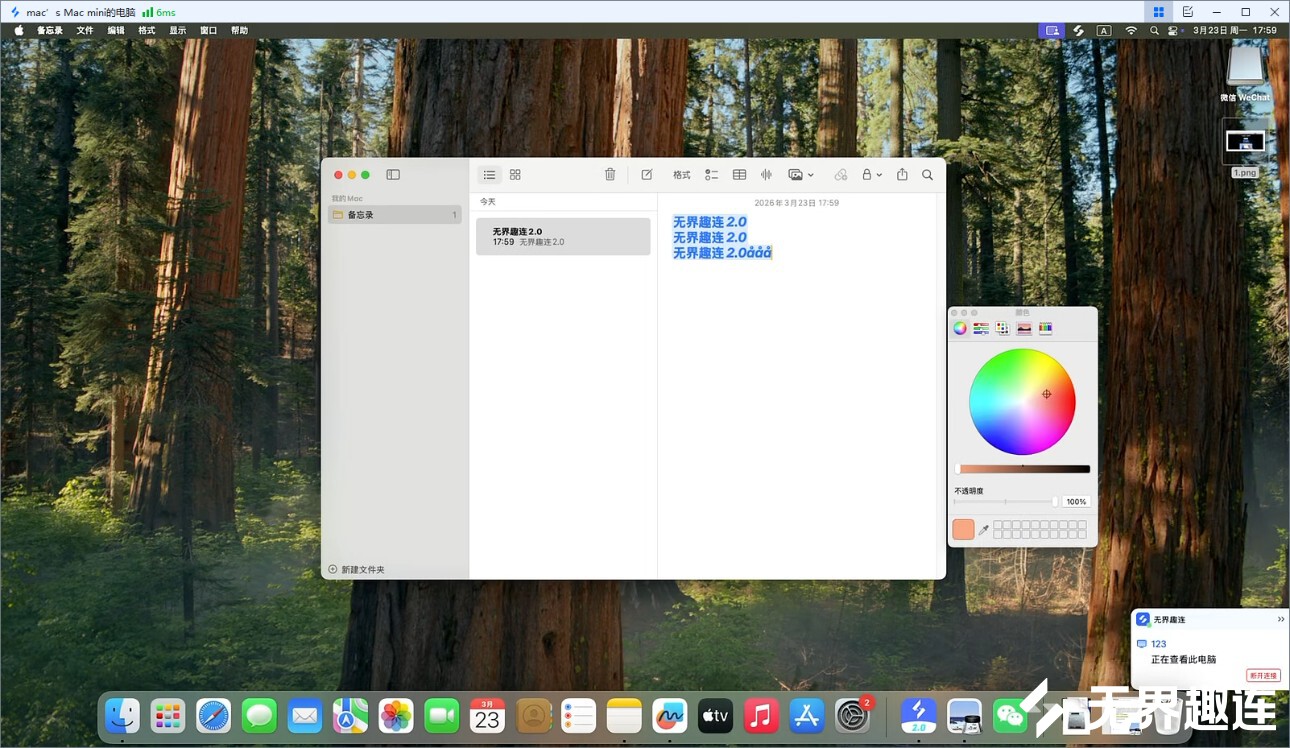The image size is (1290, 748).
Task: Toggle the Notes sidebar visibility
Action: (393, 175)
